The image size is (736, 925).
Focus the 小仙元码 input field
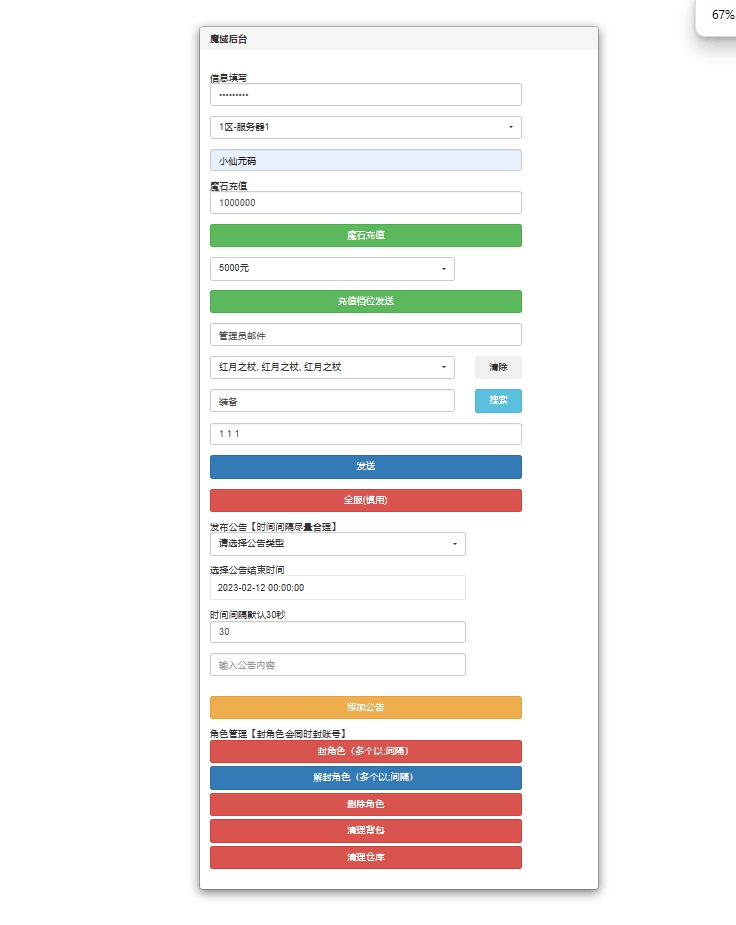(366, 160)
